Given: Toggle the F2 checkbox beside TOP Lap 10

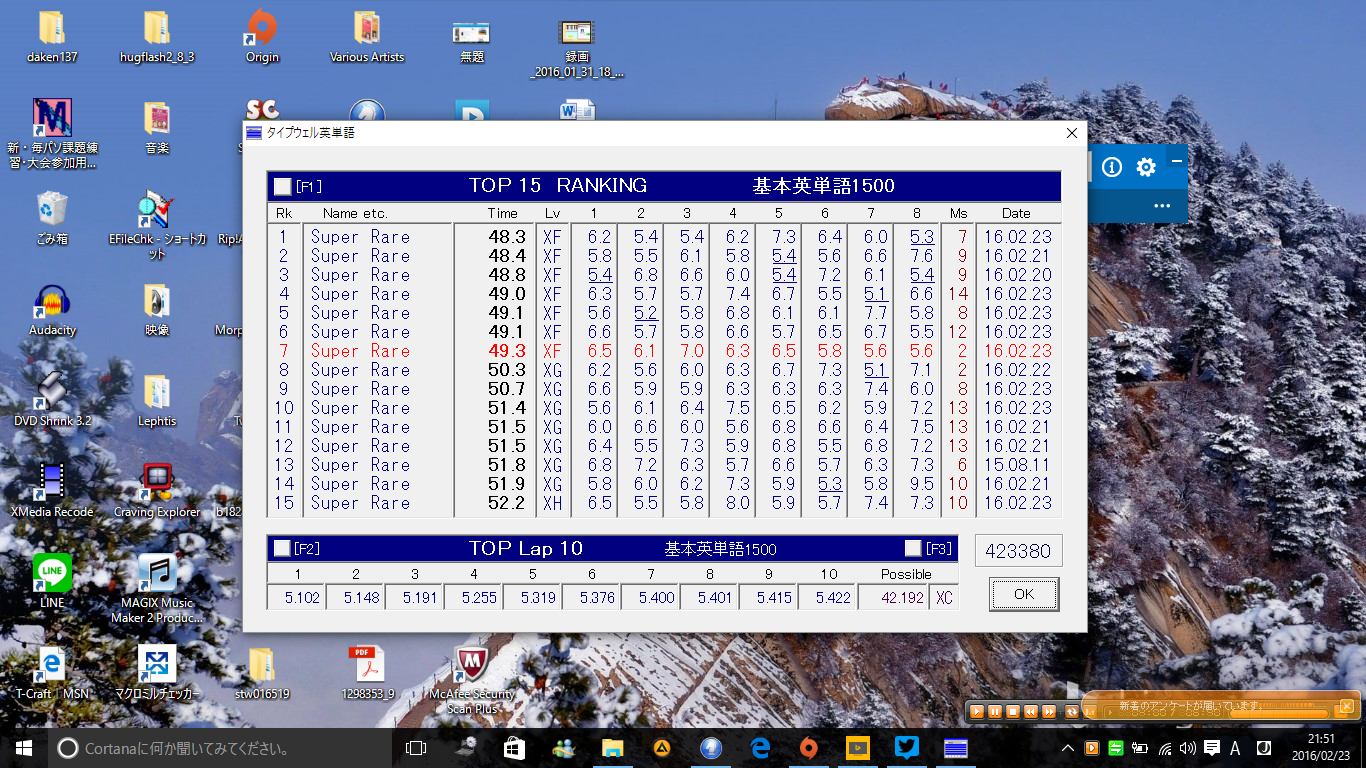Looking at the screenshot, I should 283,548.
